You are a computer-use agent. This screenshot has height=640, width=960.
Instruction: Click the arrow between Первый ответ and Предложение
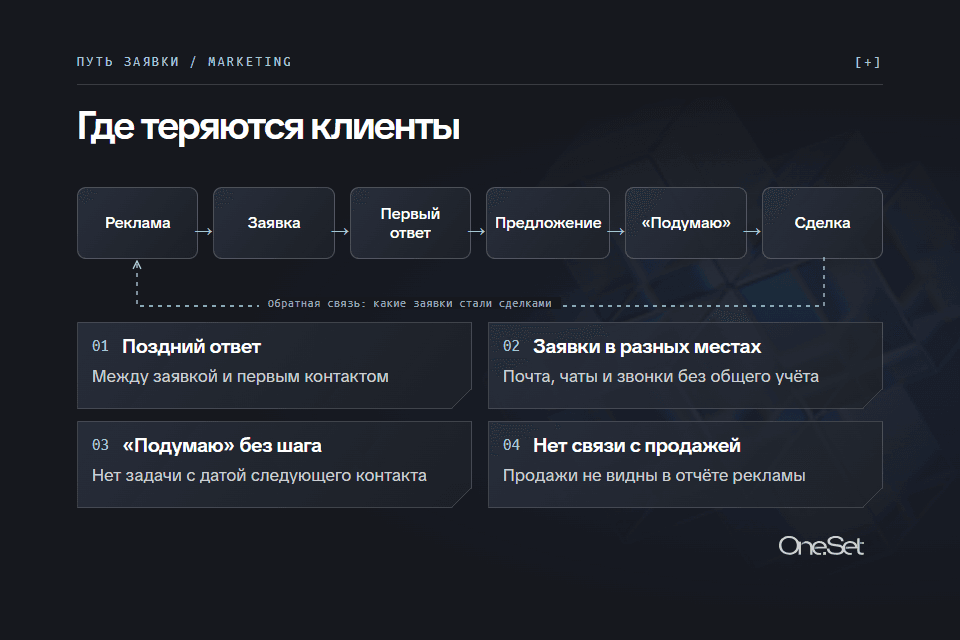coord(477,232)
